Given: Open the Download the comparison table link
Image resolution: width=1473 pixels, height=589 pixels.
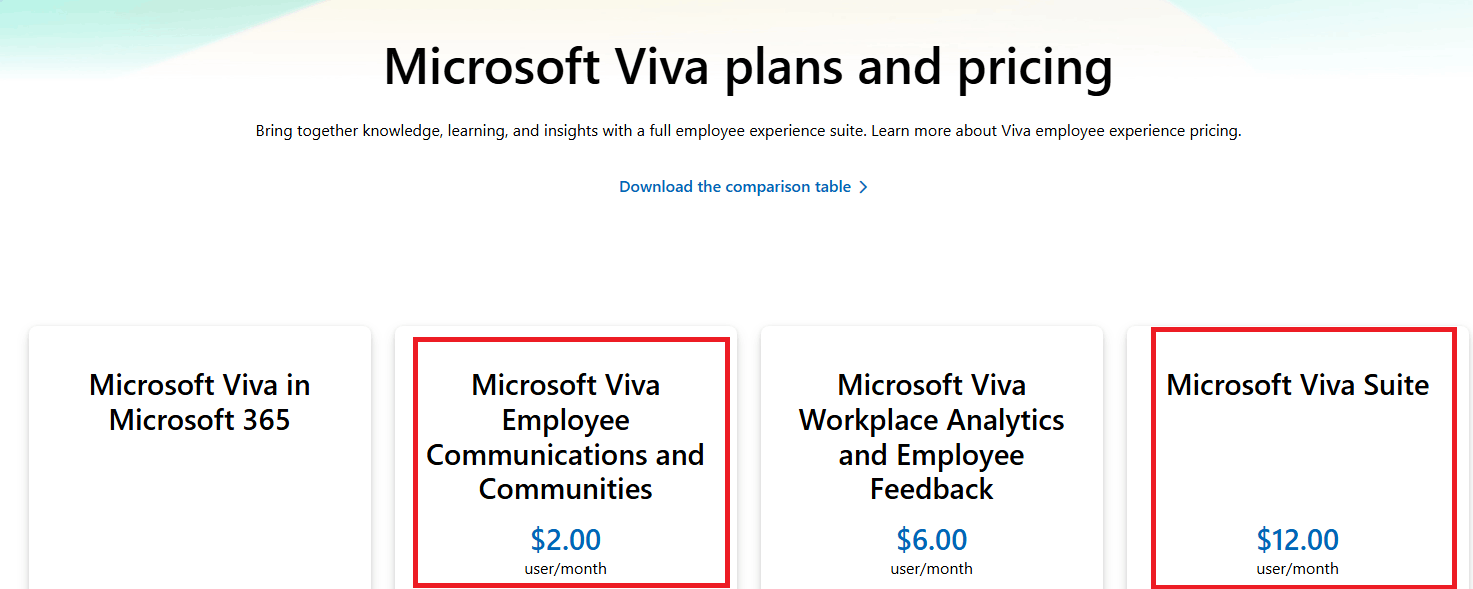Looking at the screenshot, I should tap(736, 186).
